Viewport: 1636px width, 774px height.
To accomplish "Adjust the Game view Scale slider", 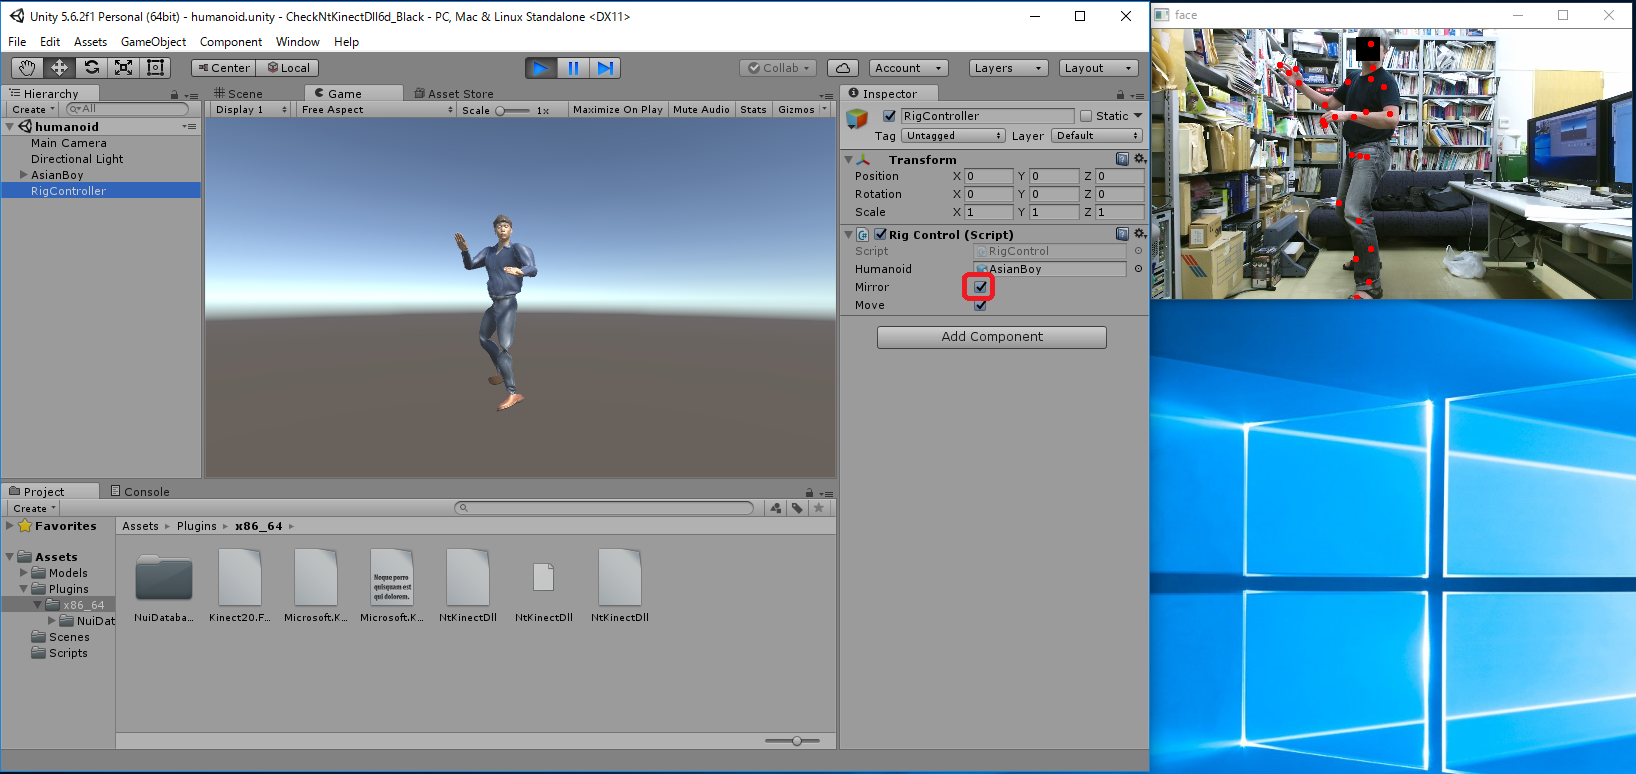I will click(500, 110).
